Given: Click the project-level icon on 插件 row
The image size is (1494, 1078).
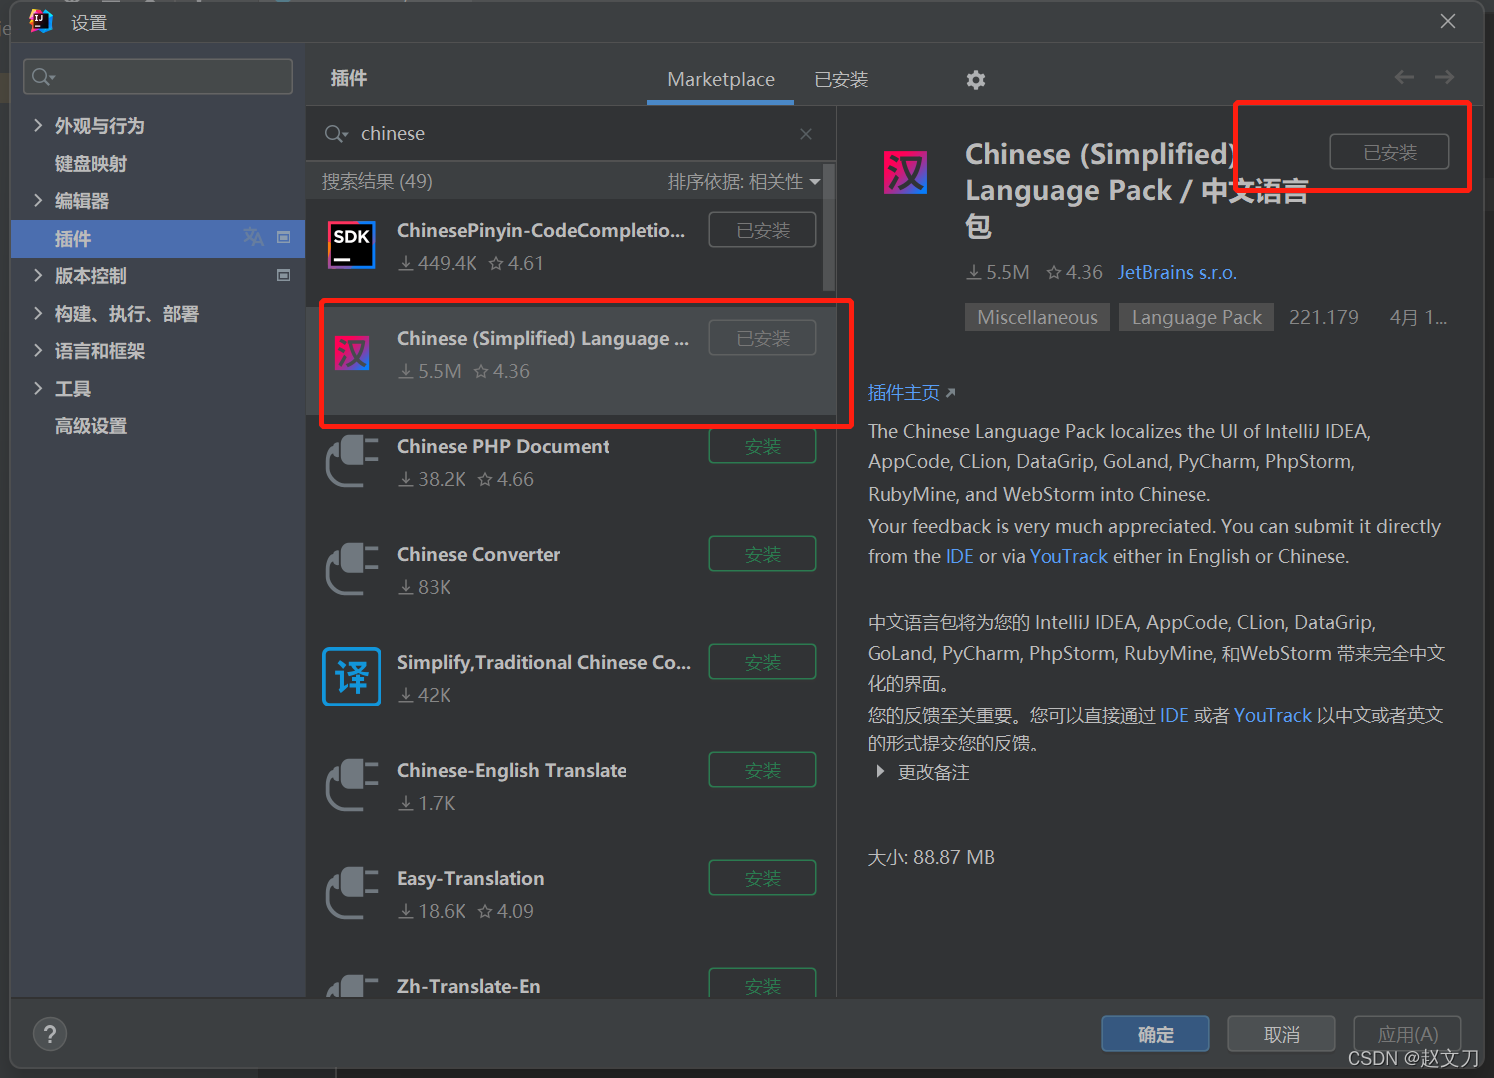Looking at the screenshot, I should [284, 237].
